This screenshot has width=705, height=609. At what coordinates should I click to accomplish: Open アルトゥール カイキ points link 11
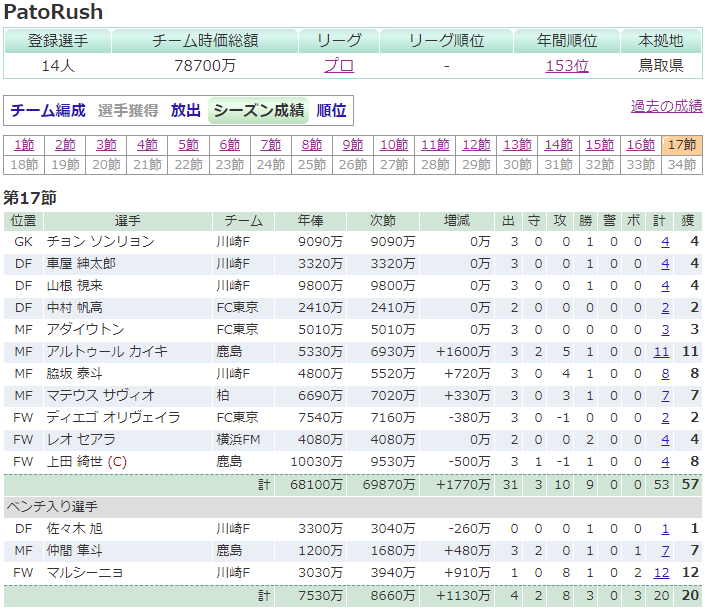pos(661,352)
